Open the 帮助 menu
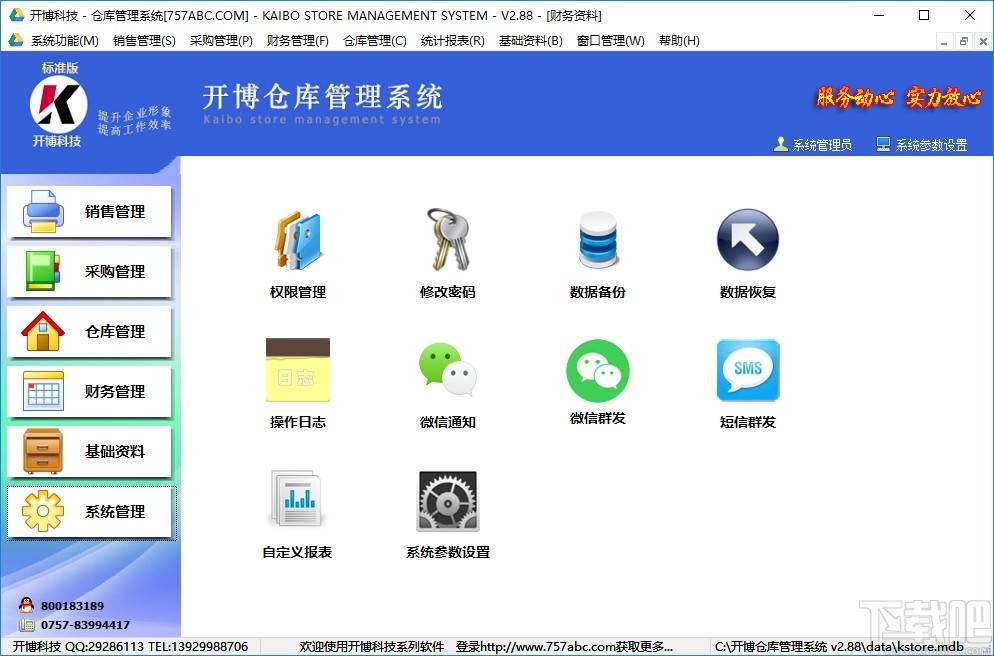Screen dimensions: 994x656 pos(679,40)
